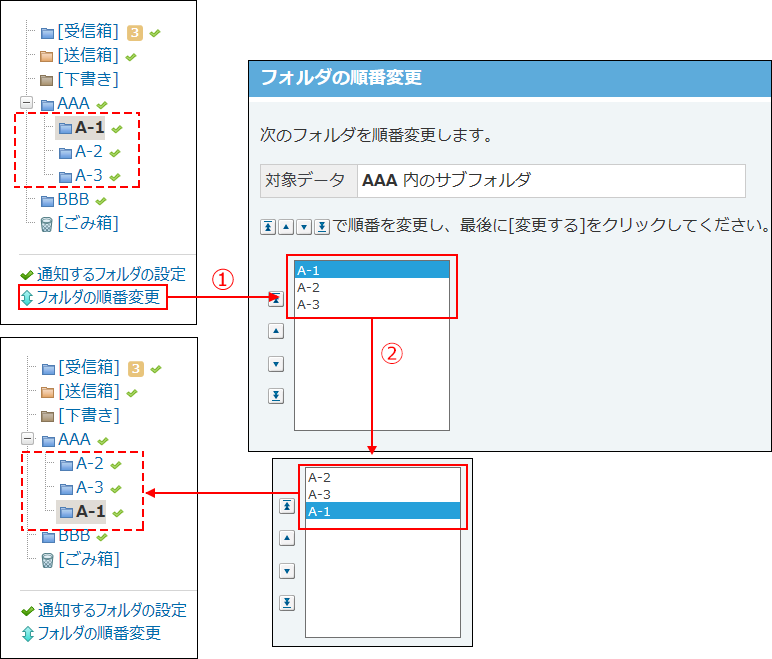Open 受信箱 folder in the upper tree
This screenshot has height=659, width=772.
tap(88, 32)
